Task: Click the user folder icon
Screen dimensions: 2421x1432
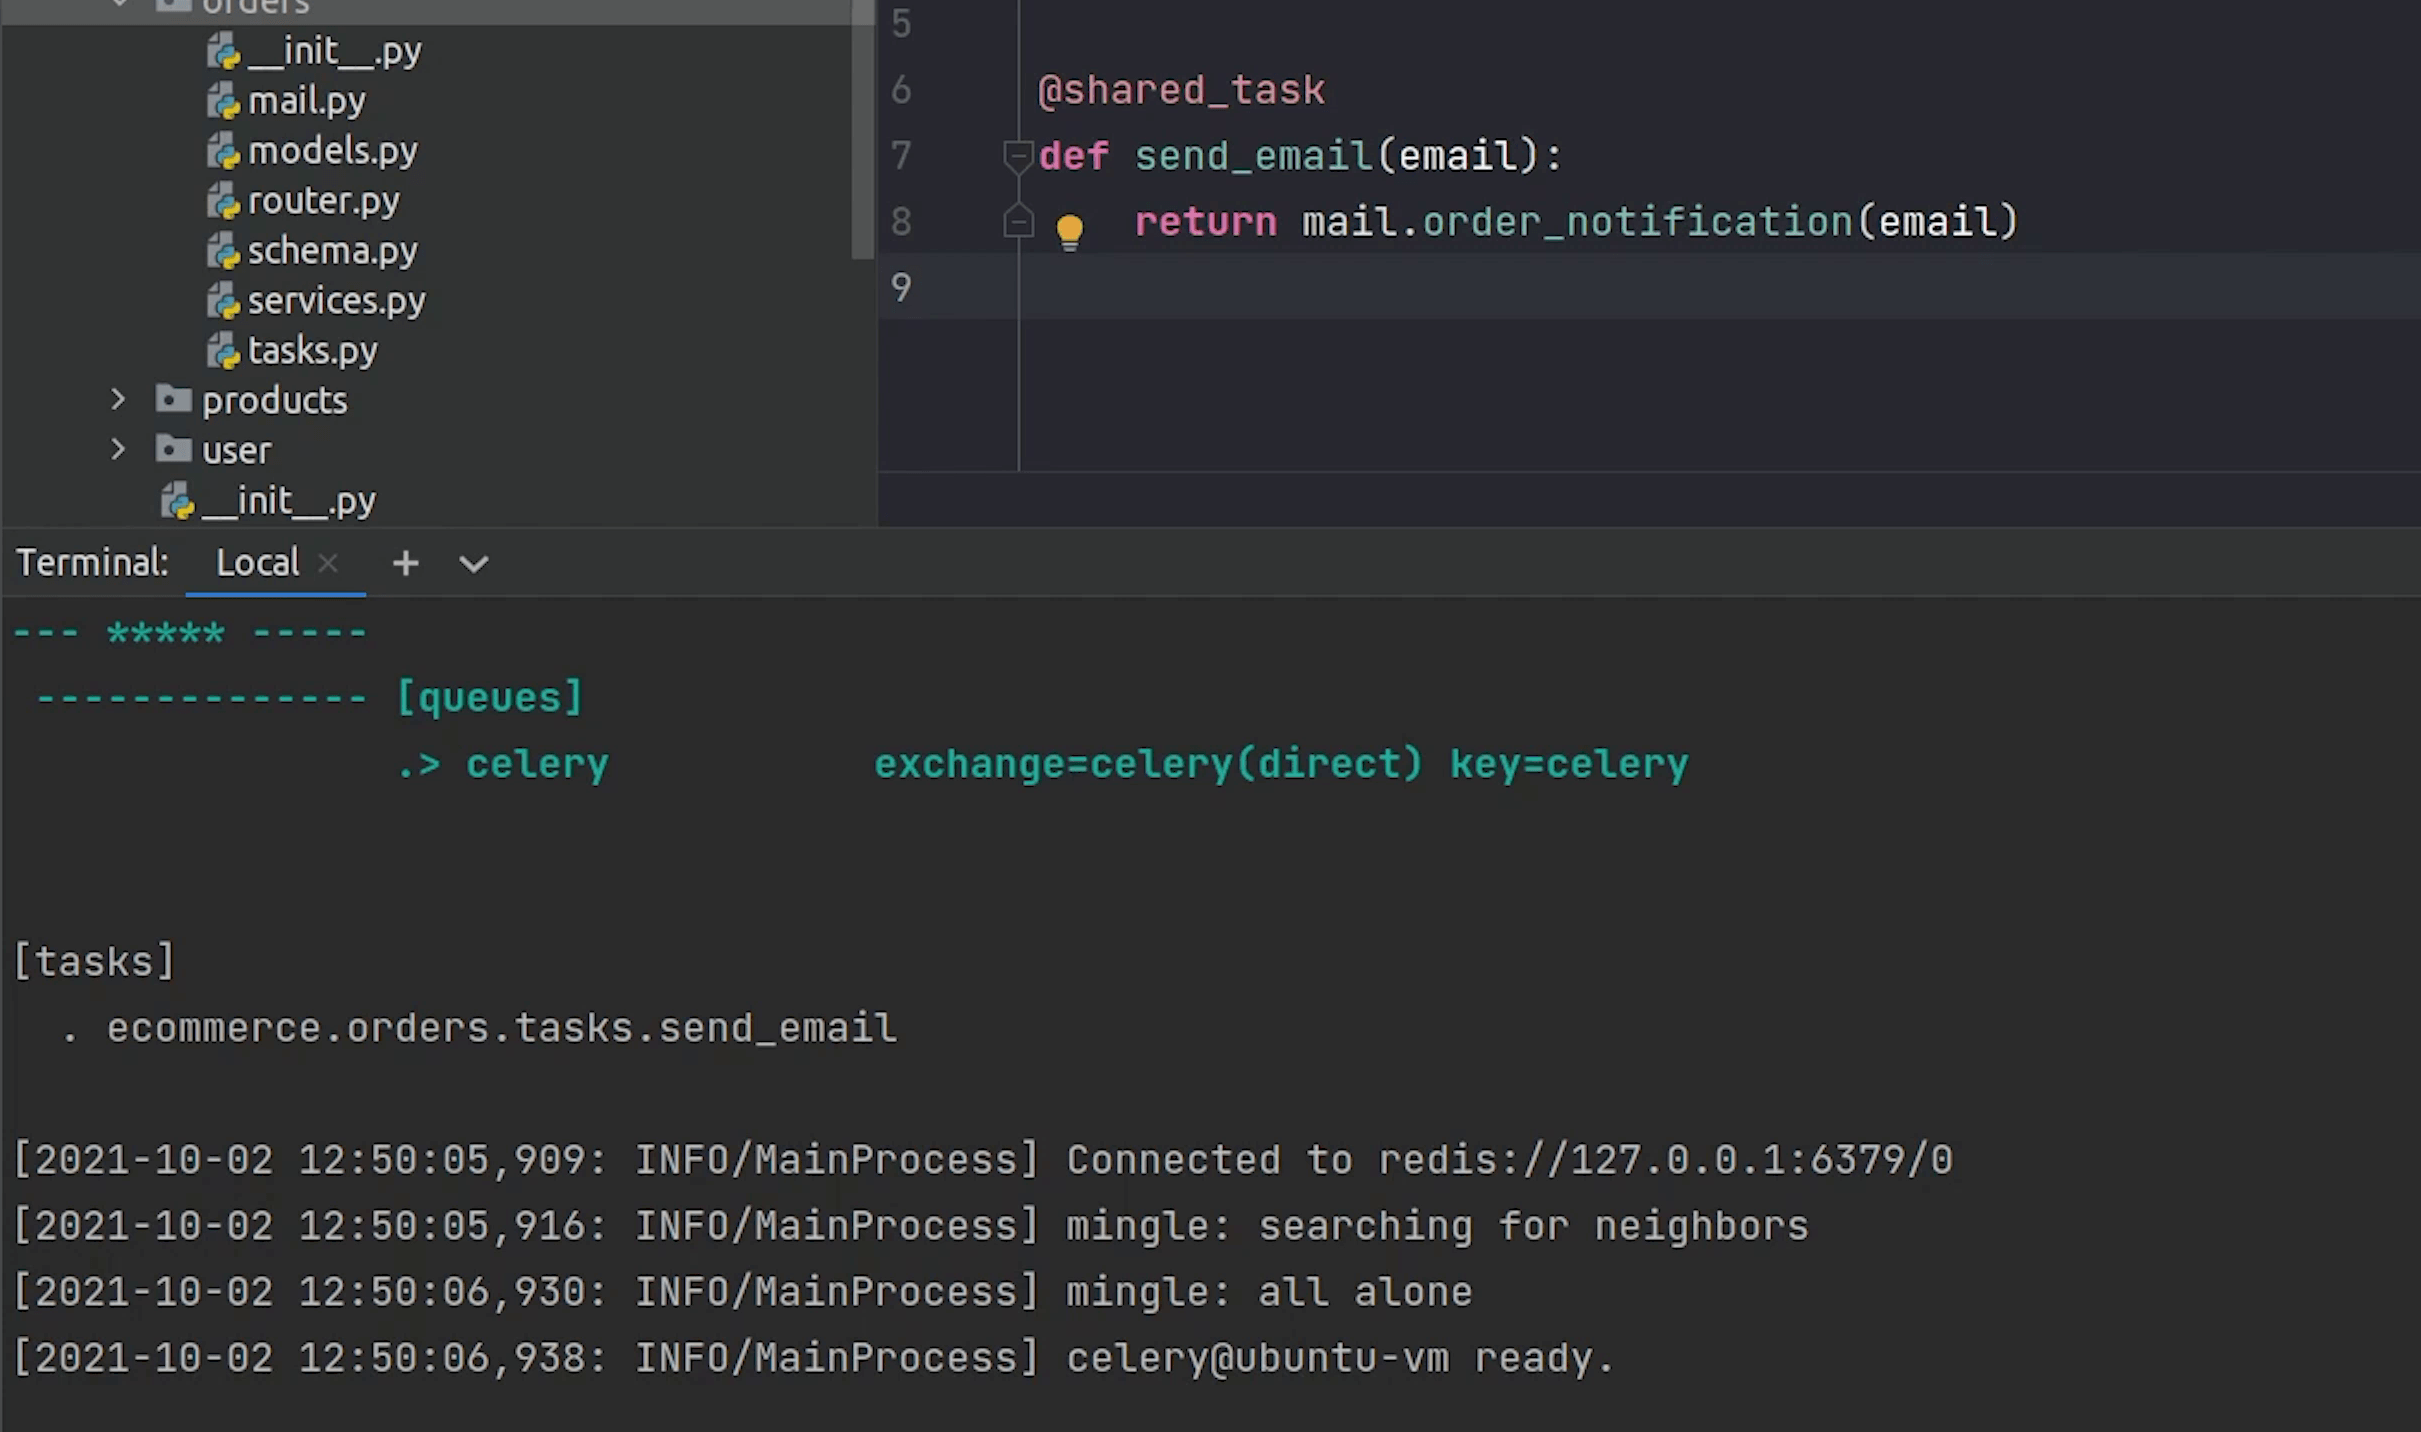Action: click(173, 449)
